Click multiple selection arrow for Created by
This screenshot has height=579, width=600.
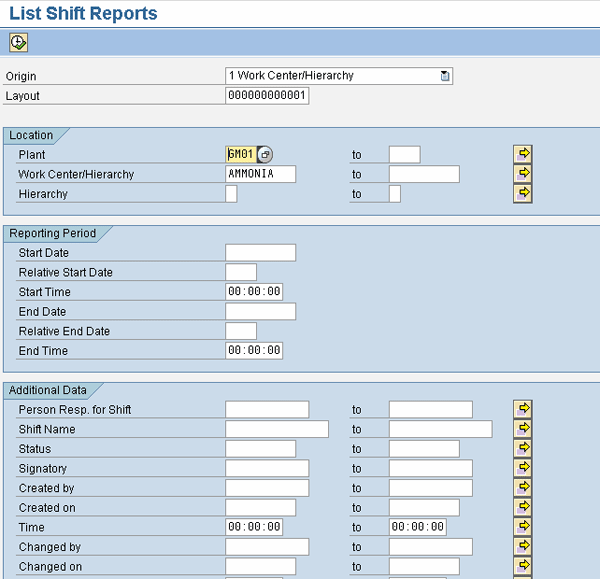(x=522, y=487)
